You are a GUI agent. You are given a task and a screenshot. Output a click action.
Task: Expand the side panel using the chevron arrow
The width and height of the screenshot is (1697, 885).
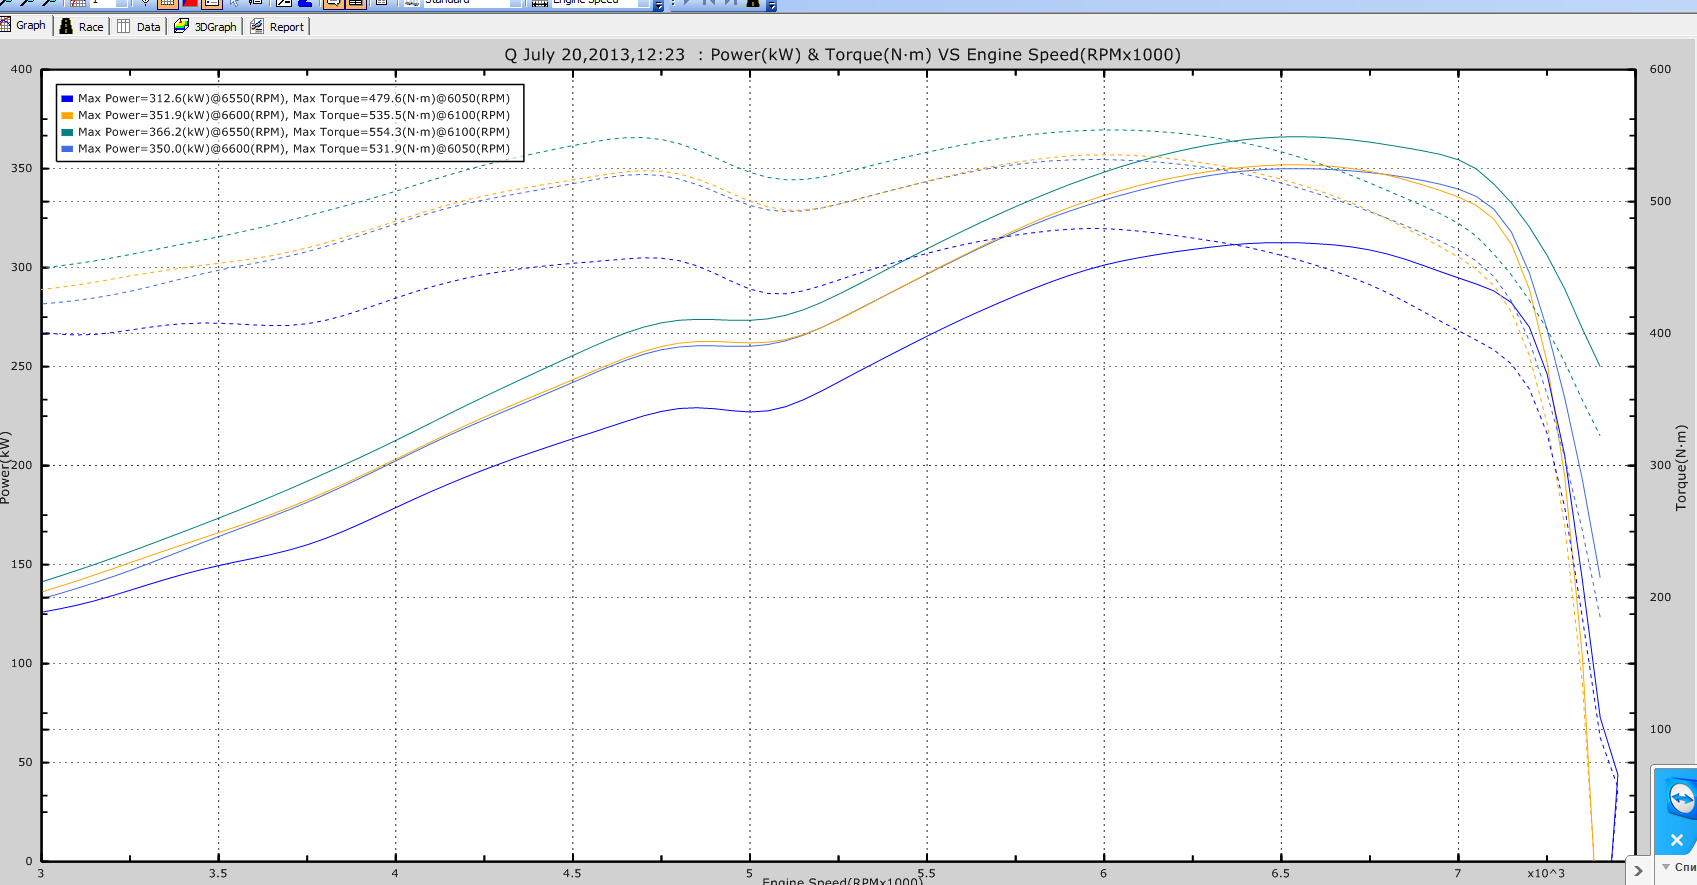coord(1638,871)
